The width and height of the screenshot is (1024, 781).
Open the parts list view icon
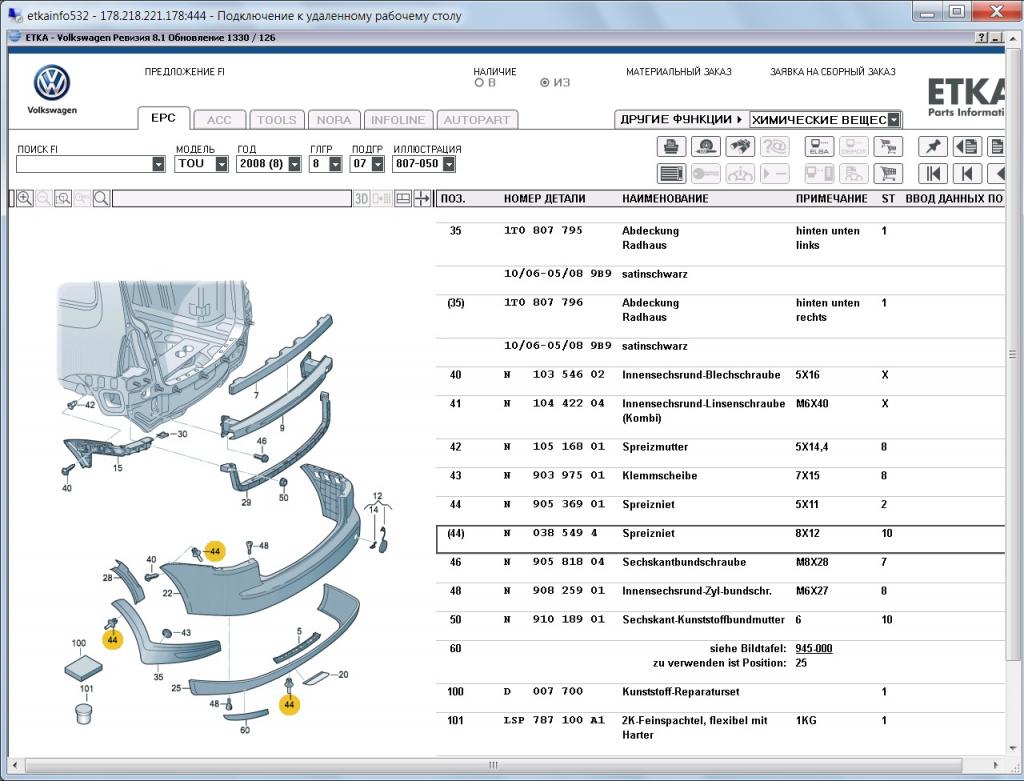(671, 174)
